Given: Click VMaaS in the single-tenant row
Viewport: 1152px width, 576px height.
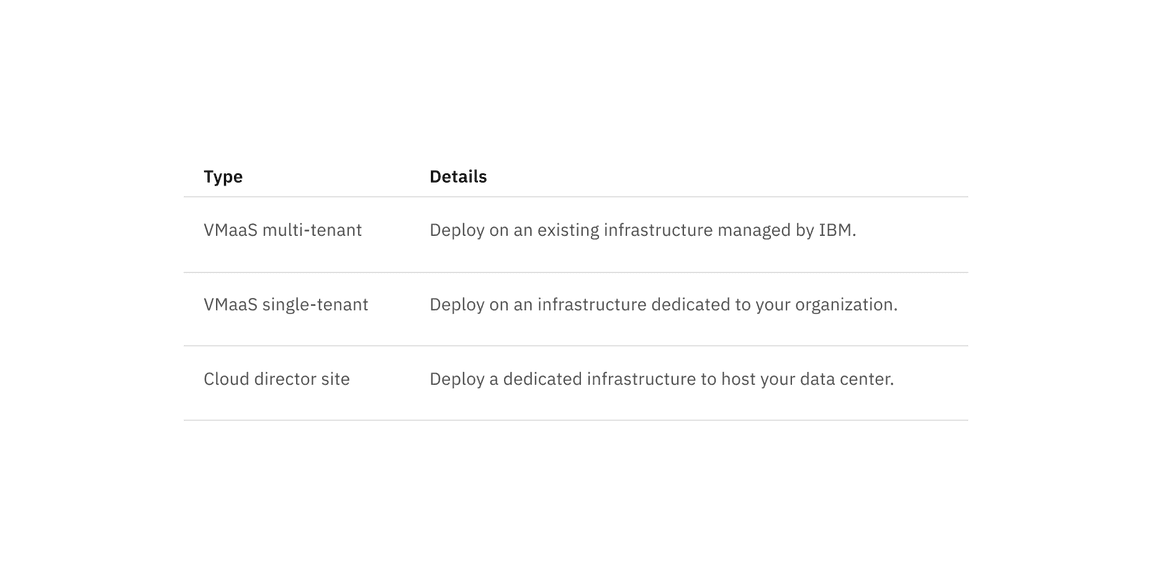Looking at the screenshot, I should (230, 305).
